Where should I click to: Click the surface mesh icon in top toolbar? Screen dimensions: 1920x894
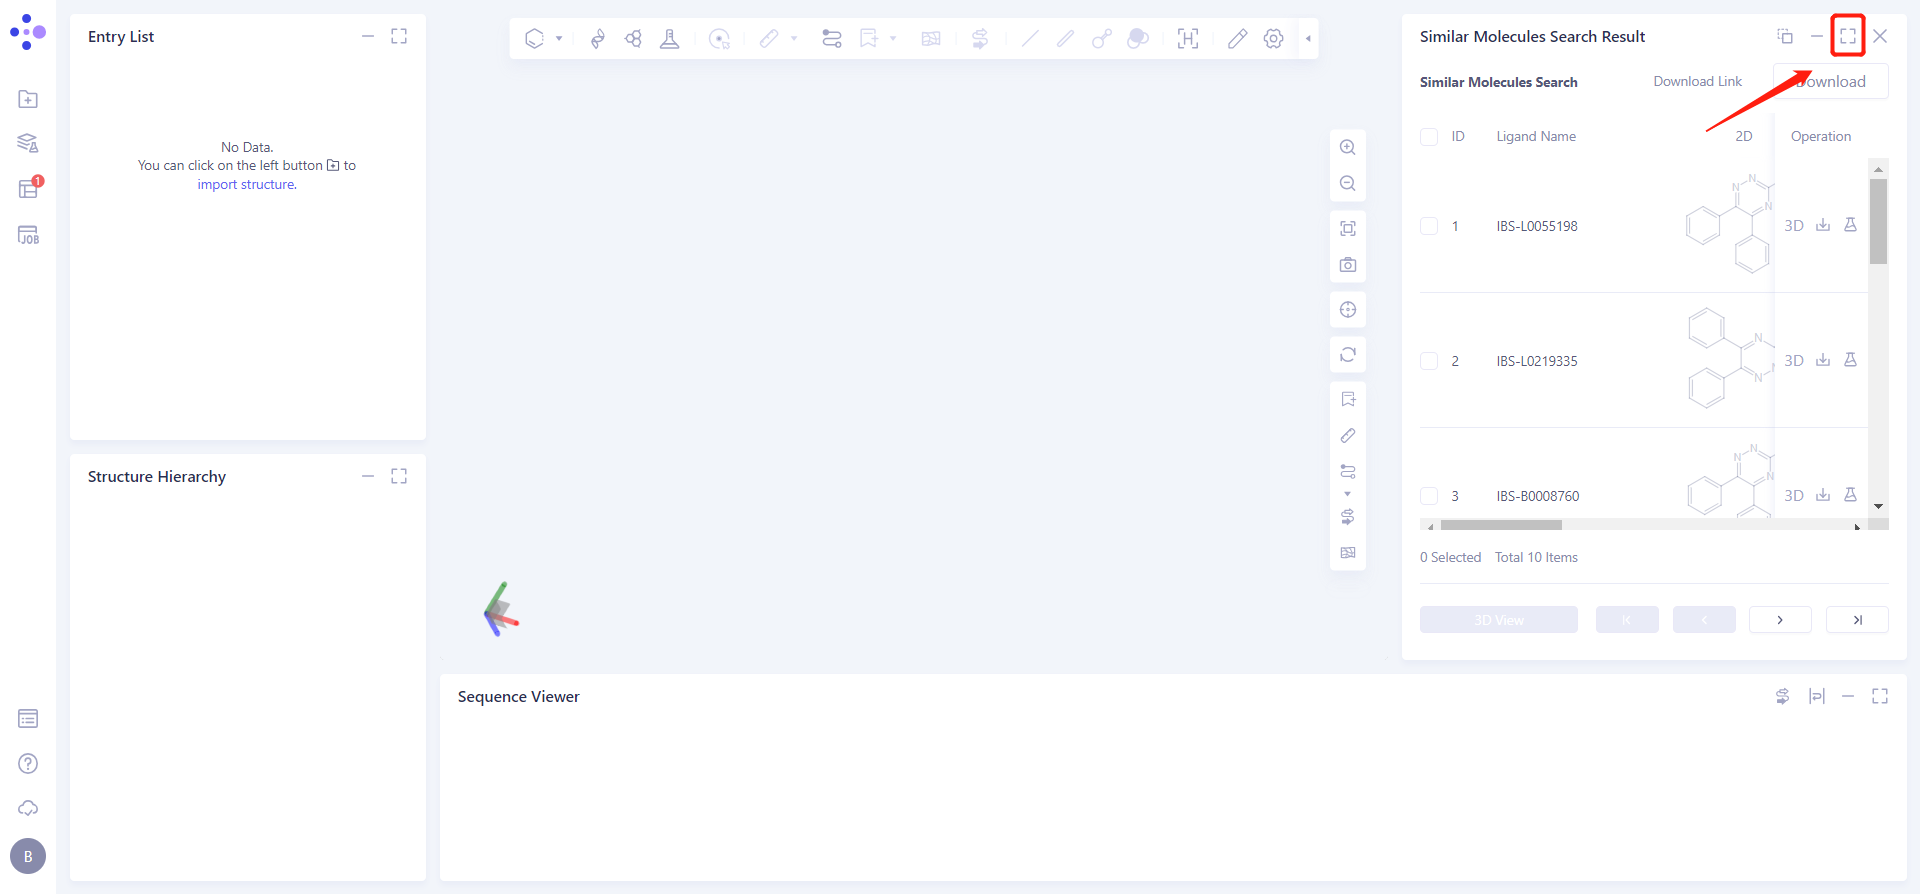coord(931,39)
